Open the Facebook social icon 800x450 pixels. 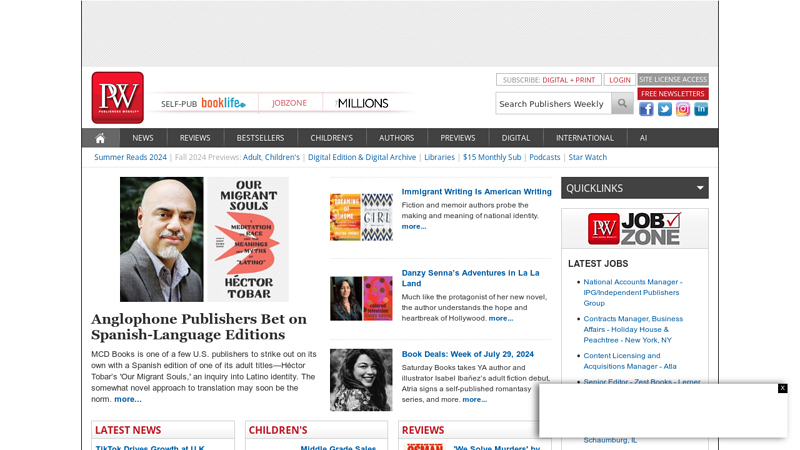(646, 109)
